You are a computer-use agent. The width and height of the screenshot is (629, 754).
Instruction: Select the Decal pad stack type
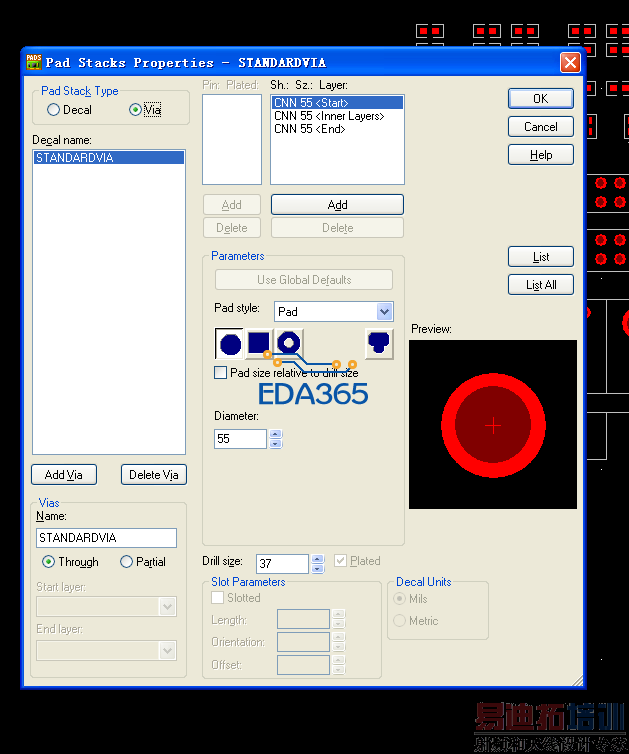pos(54,110)
